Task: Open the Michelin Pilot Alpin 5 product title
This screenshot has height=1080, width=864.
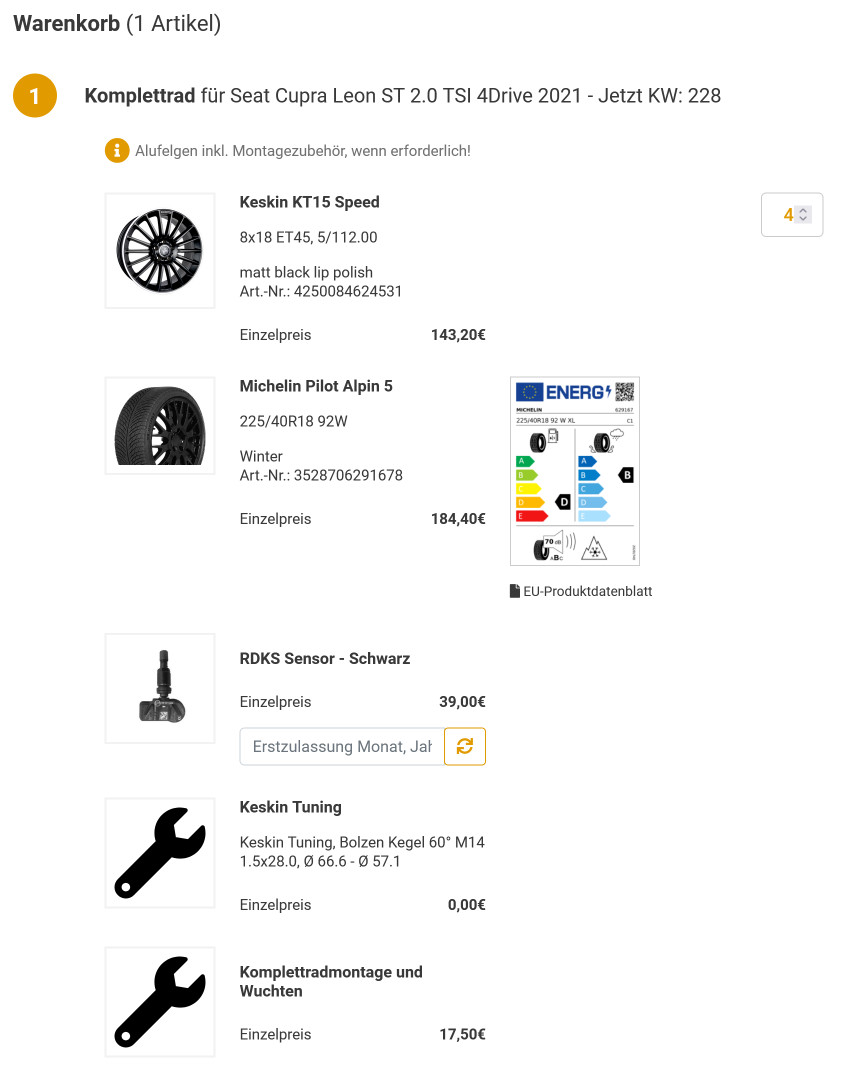Action: coord(316,386)
